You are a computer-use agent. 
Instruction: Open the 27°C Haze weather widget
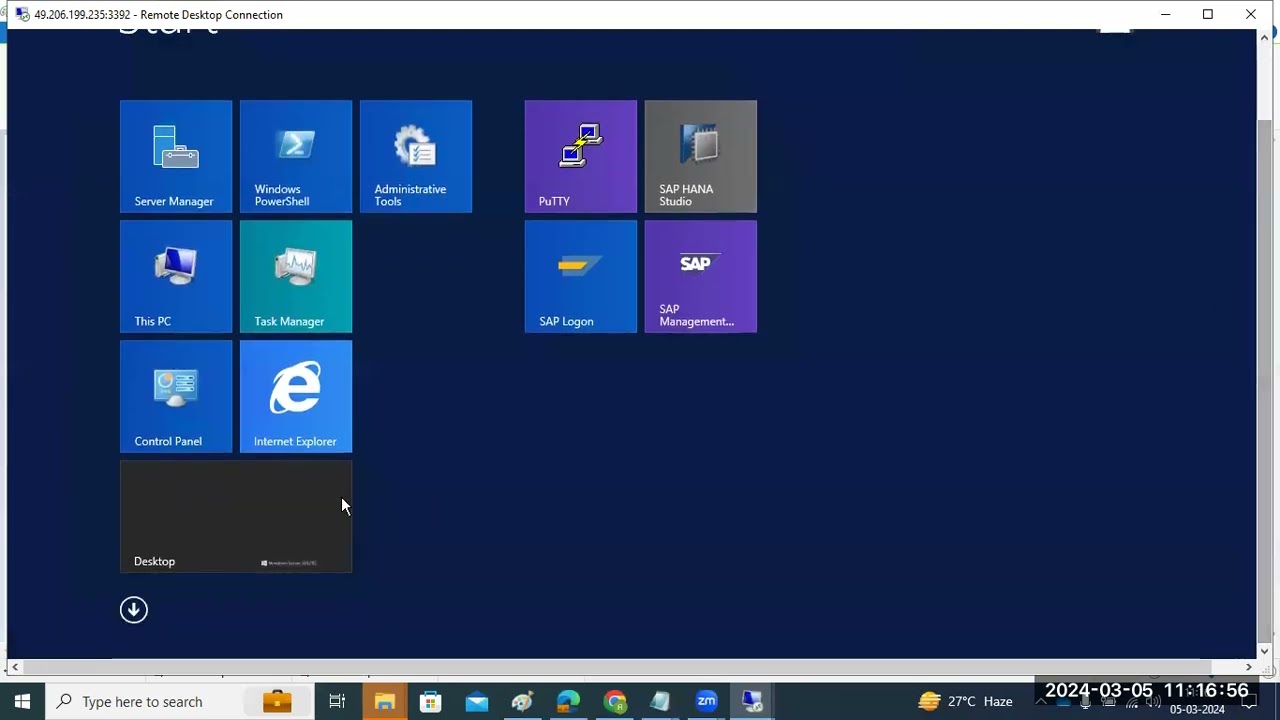pyautogui.click(x=966, y=701)
